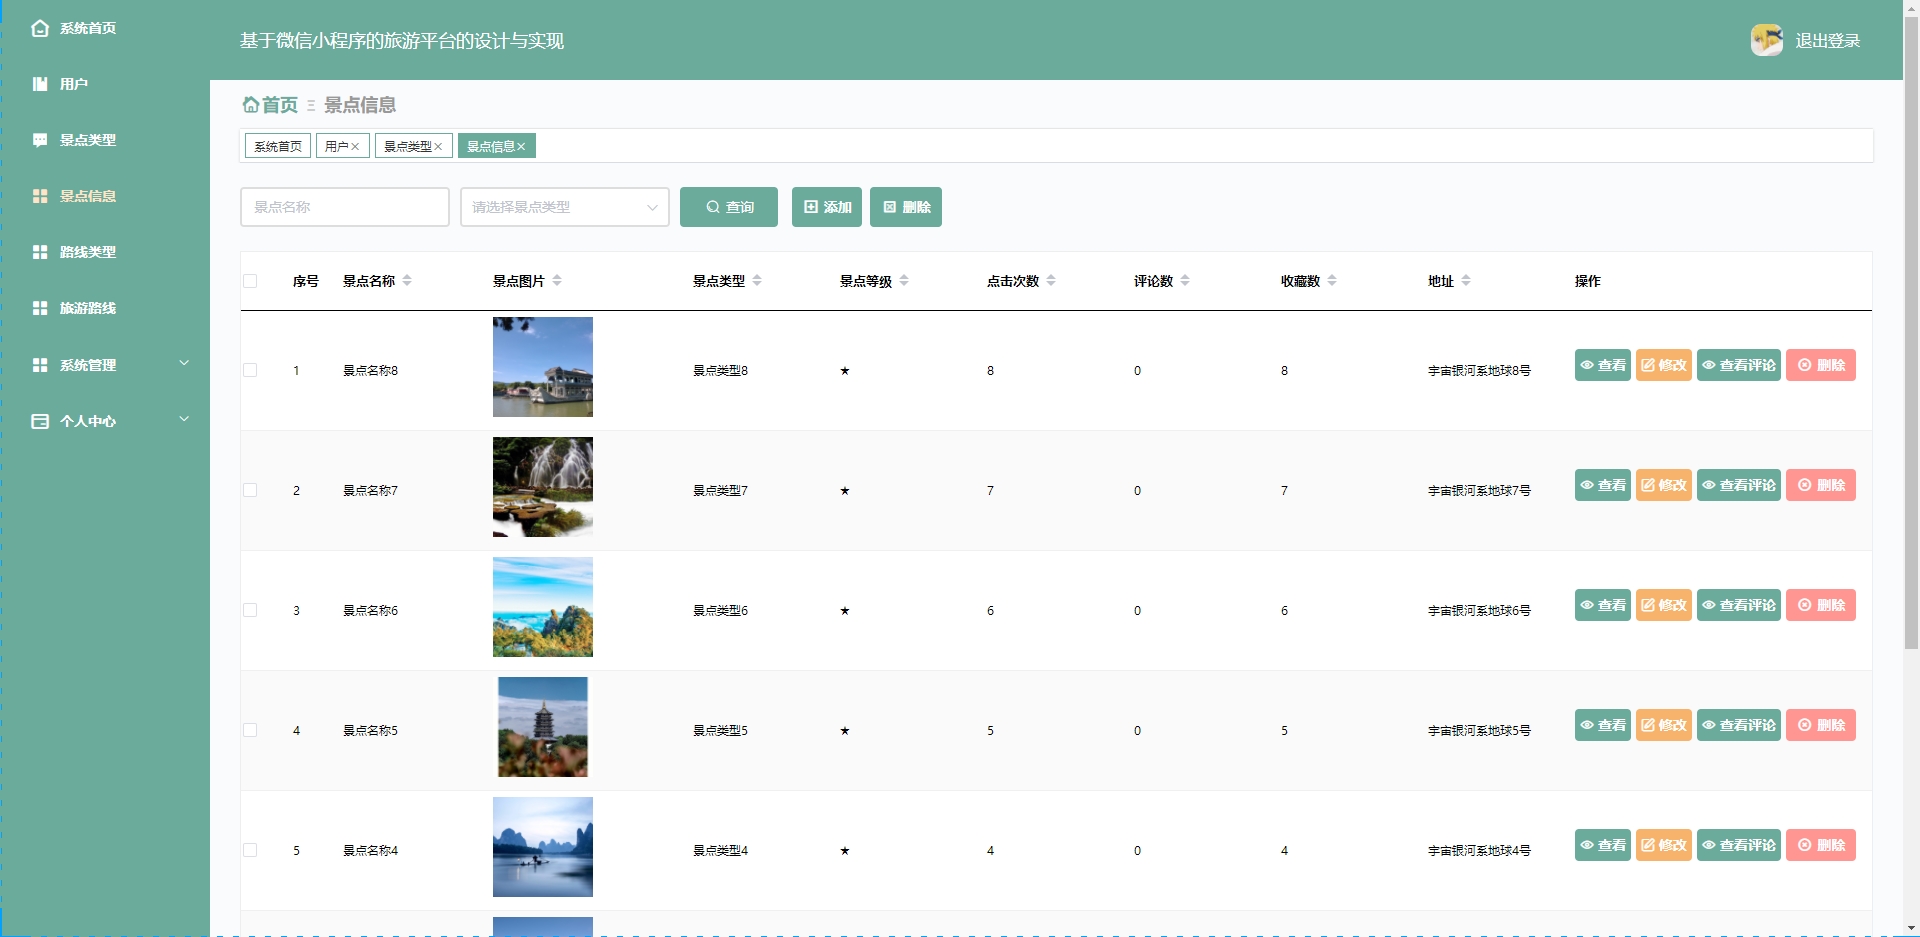Viewport: 1920px width, 937px height.
Task: Click the 首页 breadcrumb link
Action: (x=270, y=105)
